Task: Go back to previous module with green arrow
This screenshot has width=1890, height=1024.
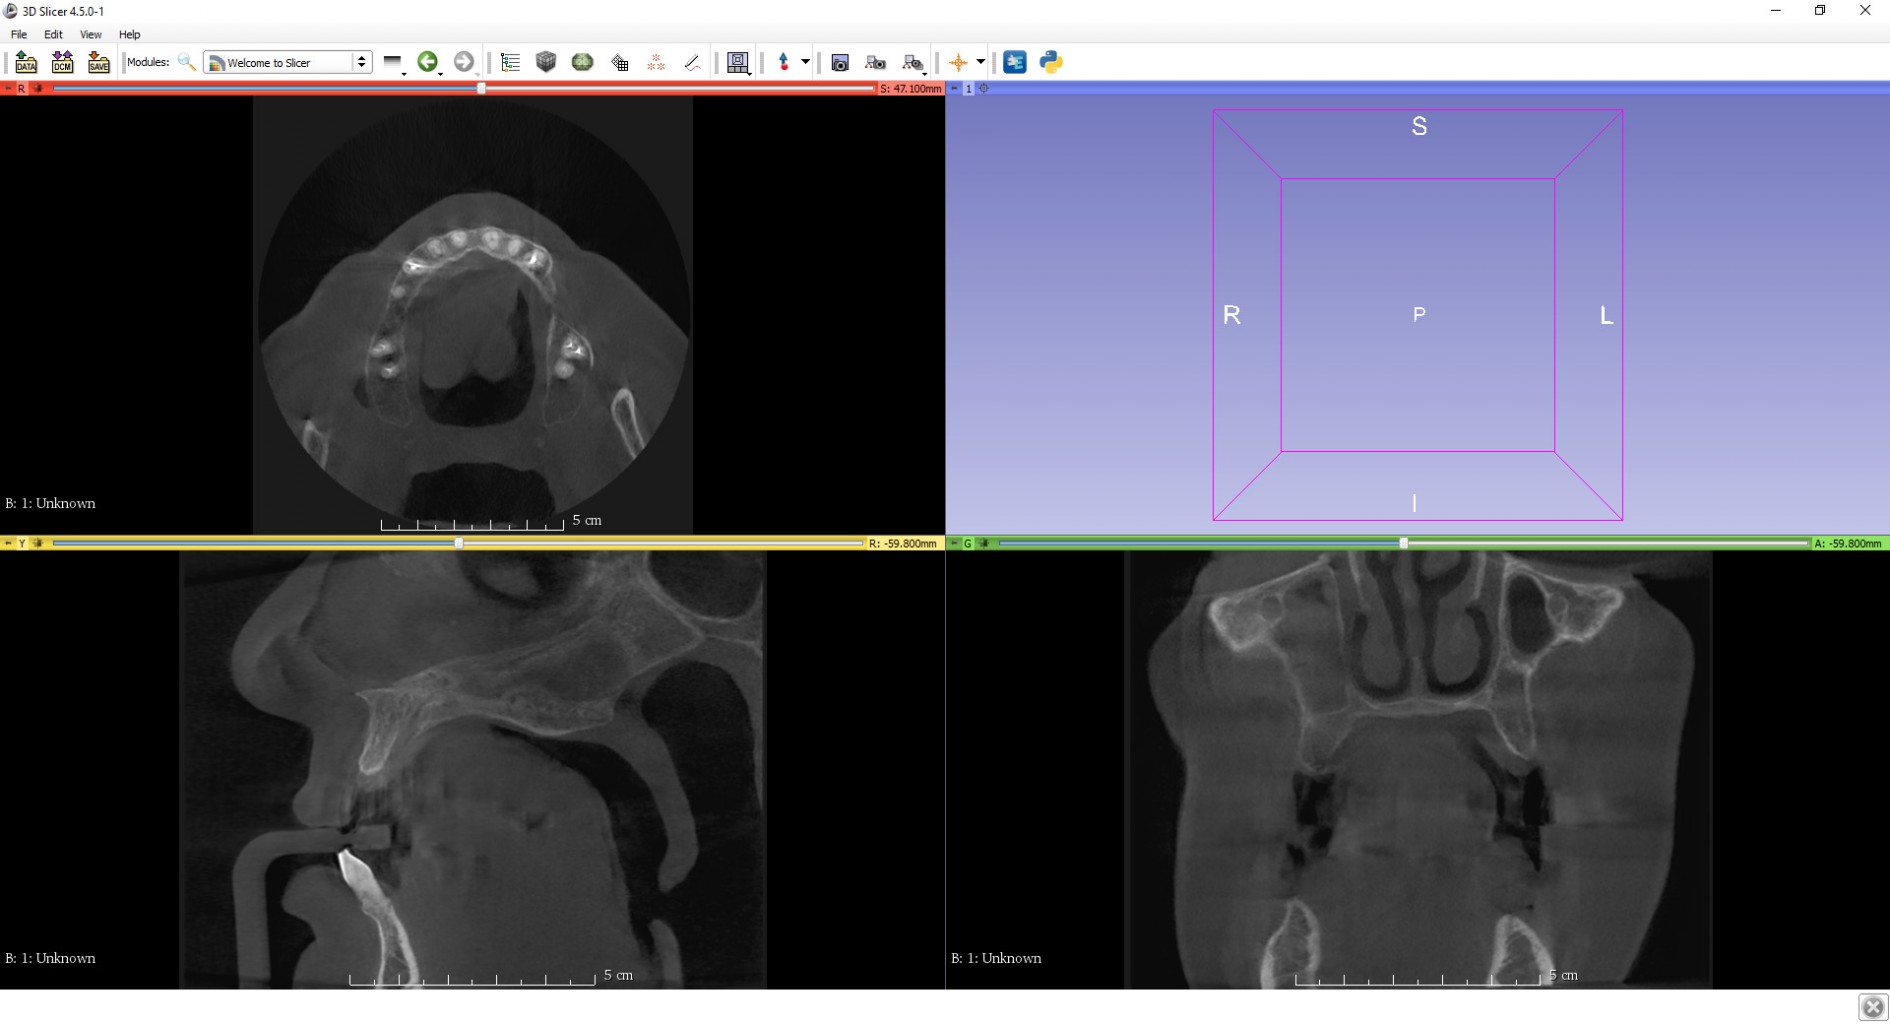Action: click(x=428, y=62)
